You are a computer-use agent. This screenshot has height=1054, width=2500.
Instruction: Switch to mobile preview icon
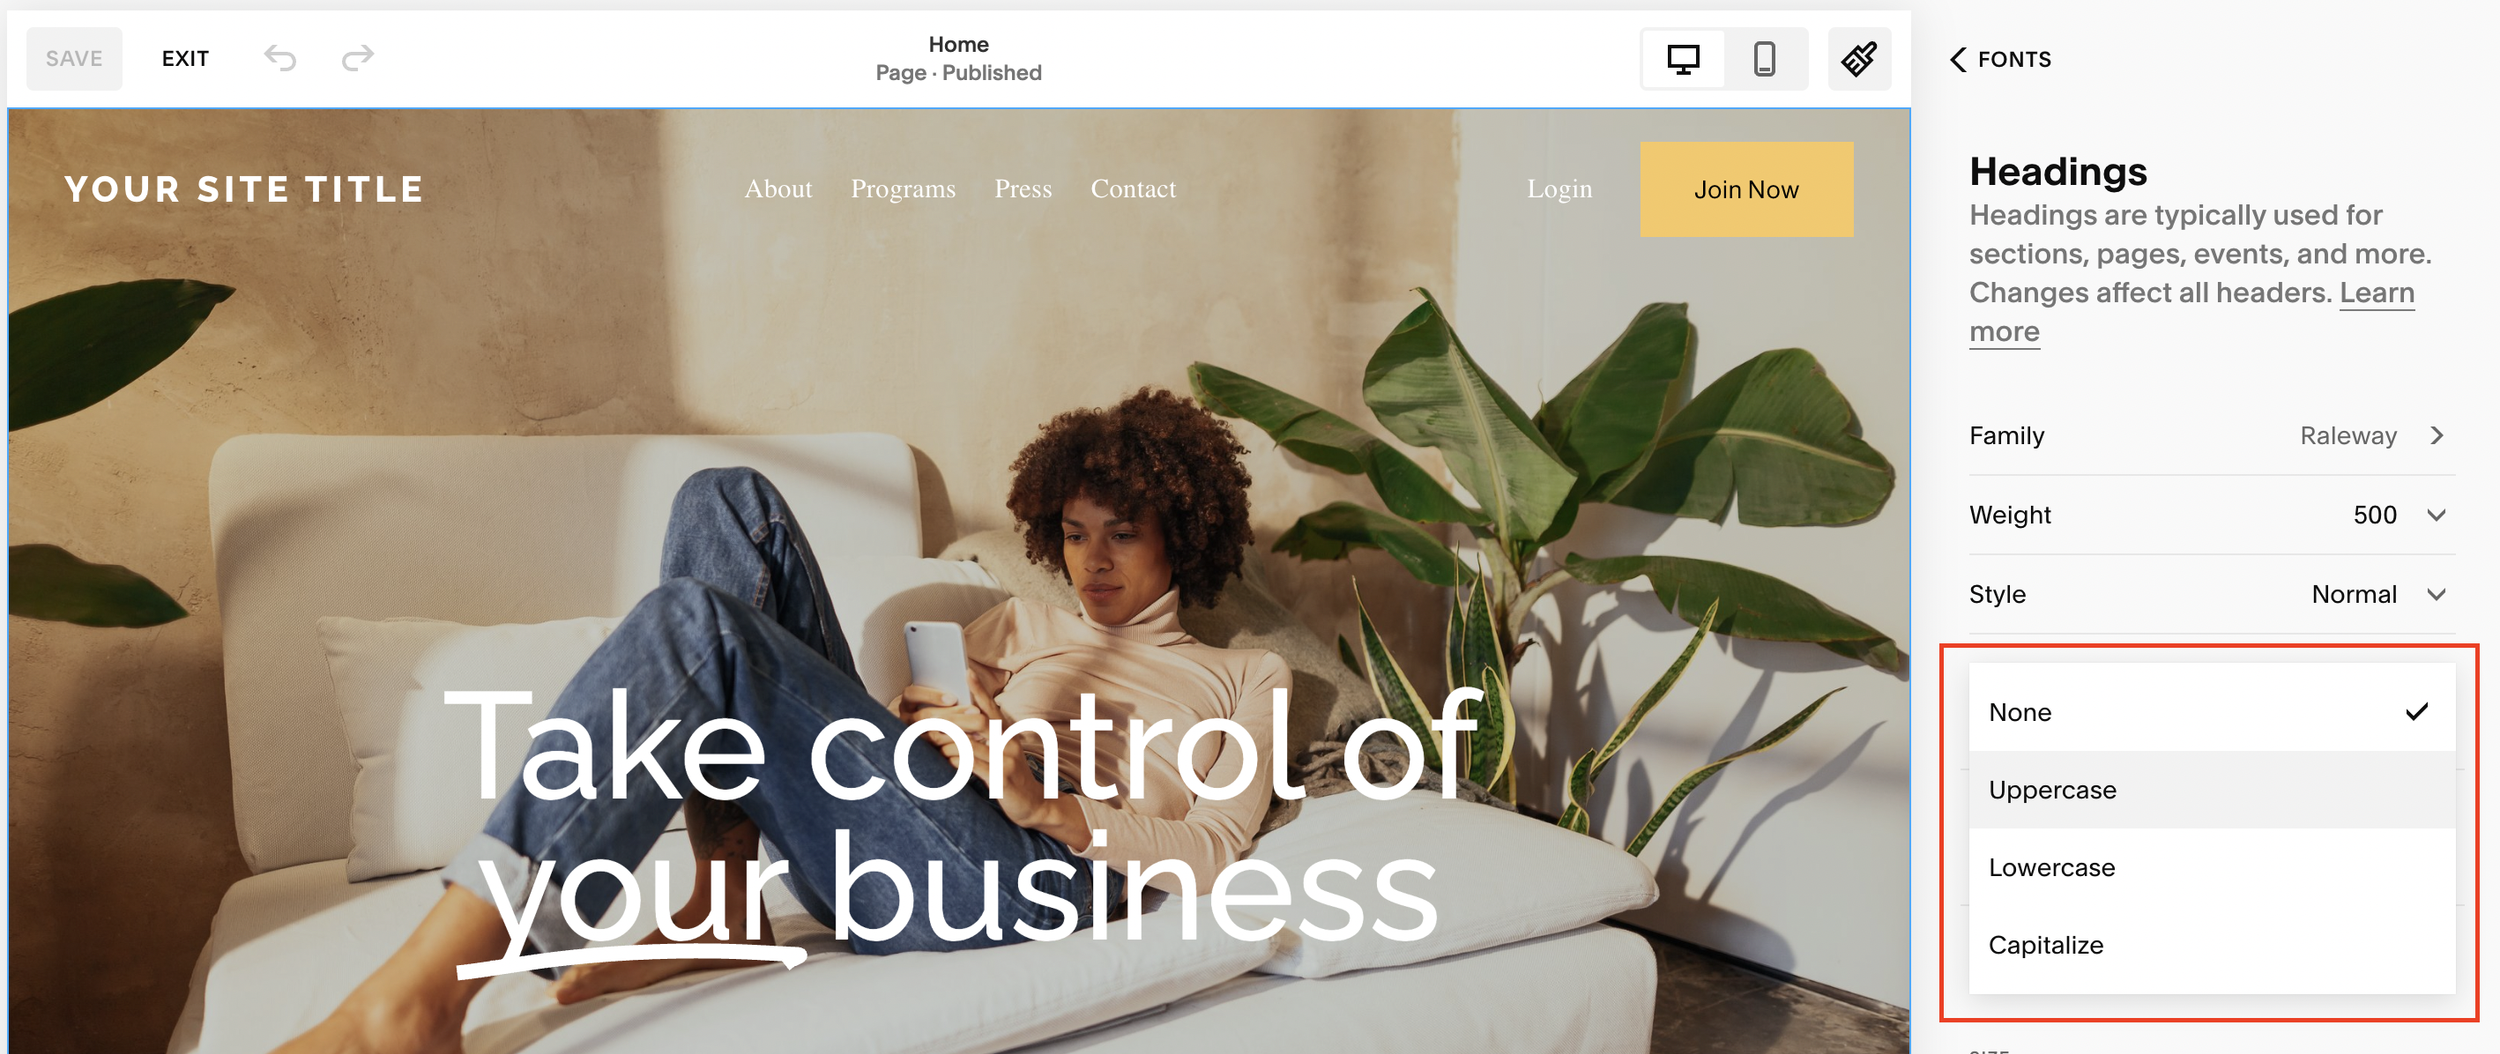pos(1765,59)
